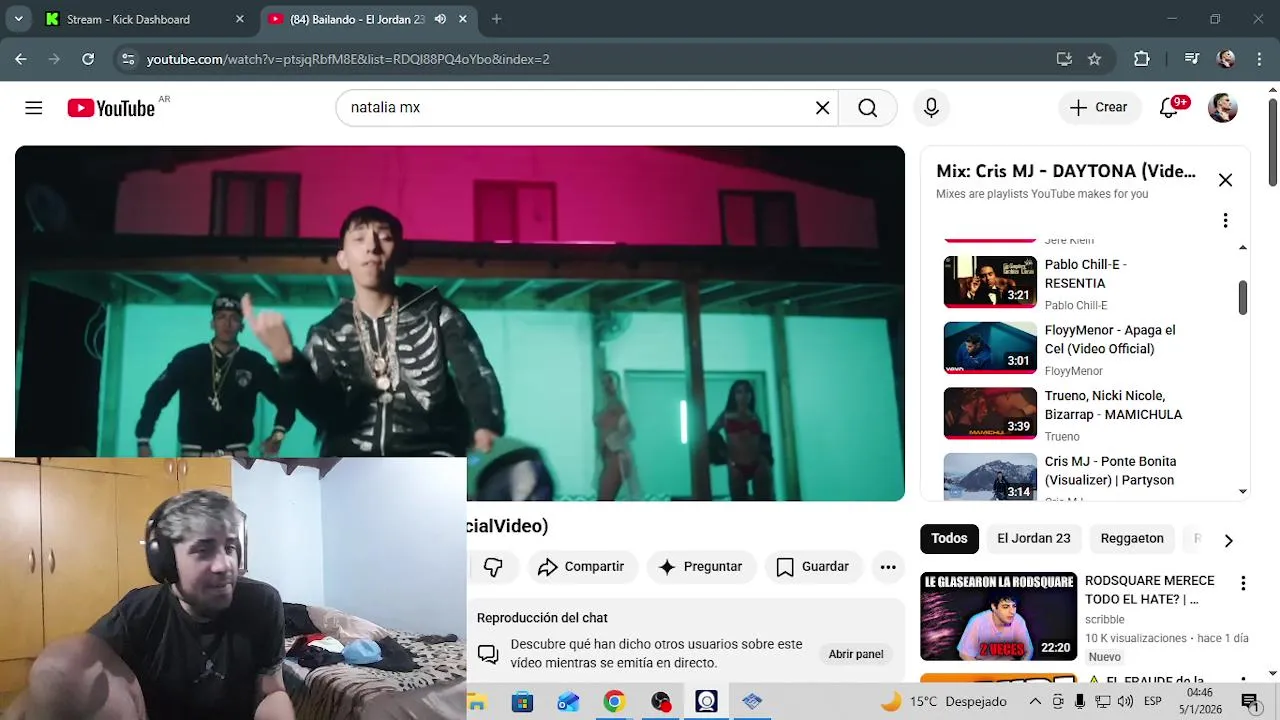Close the Kick Dashboard tab

click(x=240, y=19)
